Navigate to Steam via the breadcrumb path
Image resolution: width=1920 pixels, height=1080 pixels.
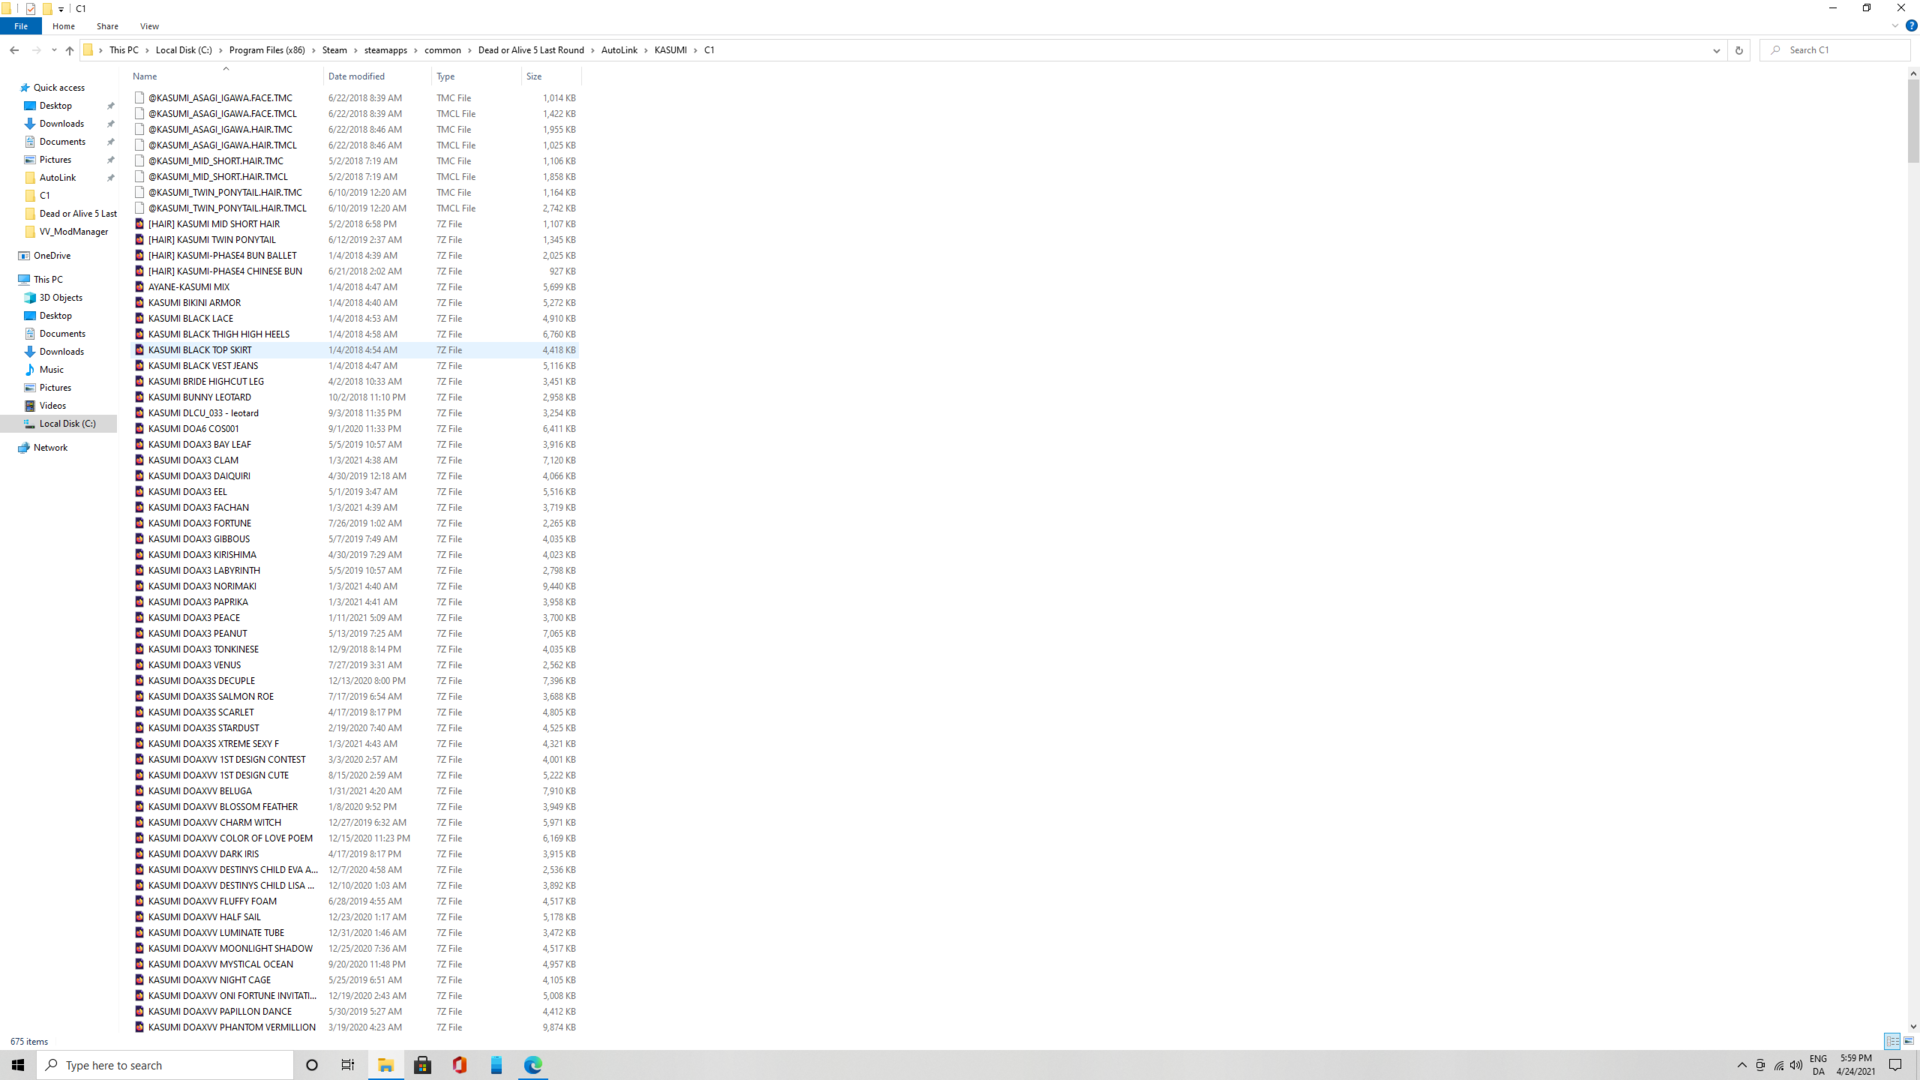[335, 49]
